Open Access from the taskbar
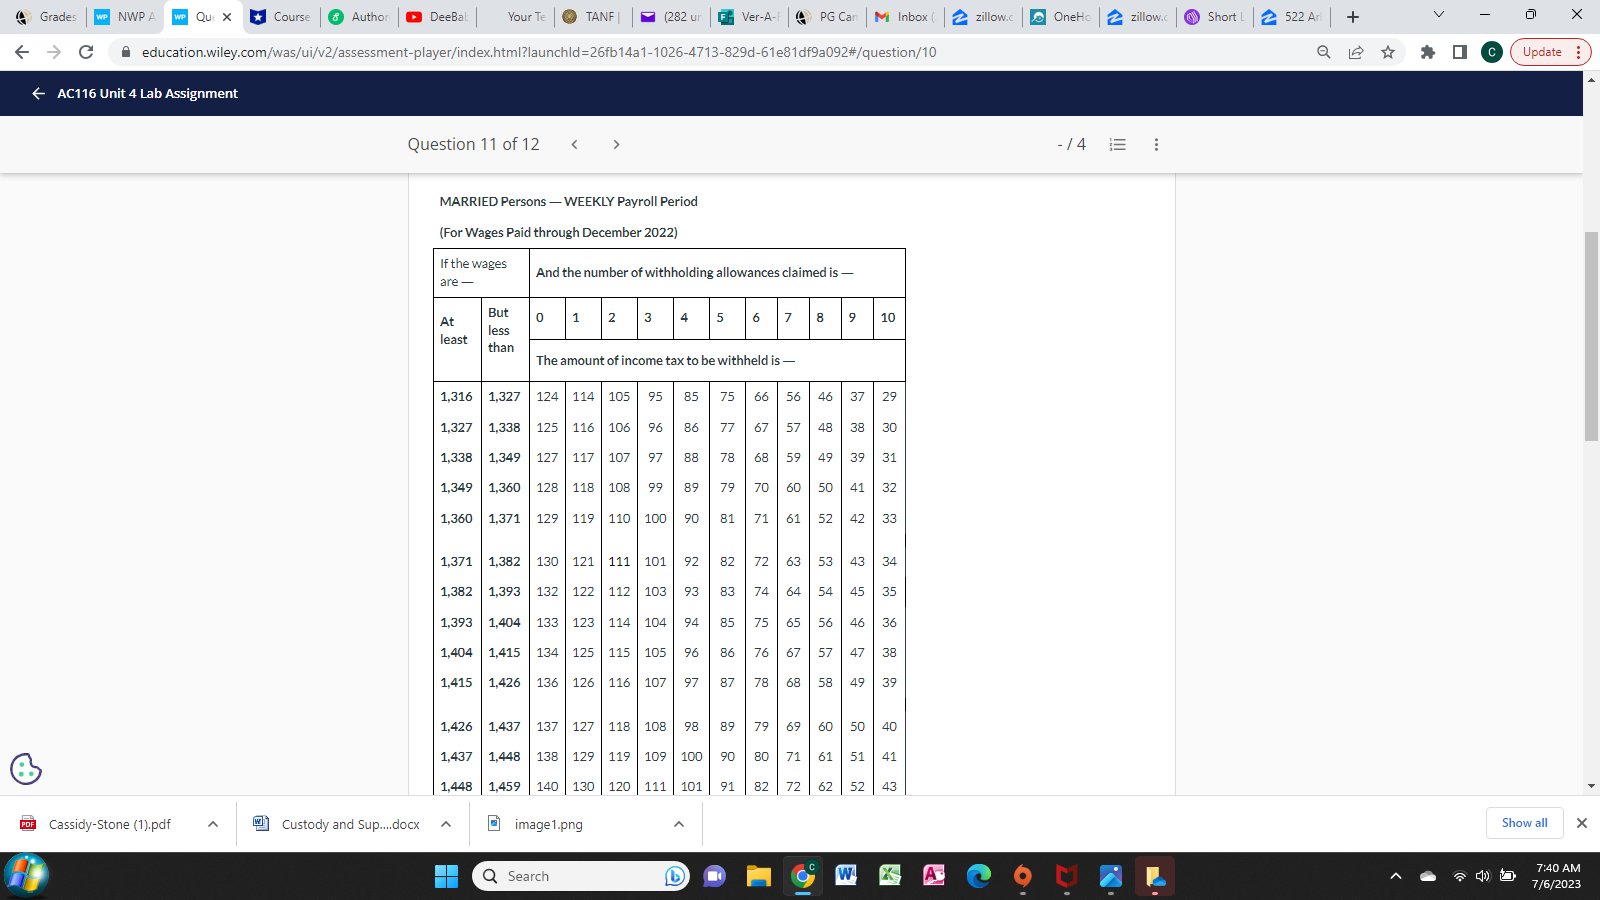The width and height of the screenshot is (1600, 900). click(934, 876)
